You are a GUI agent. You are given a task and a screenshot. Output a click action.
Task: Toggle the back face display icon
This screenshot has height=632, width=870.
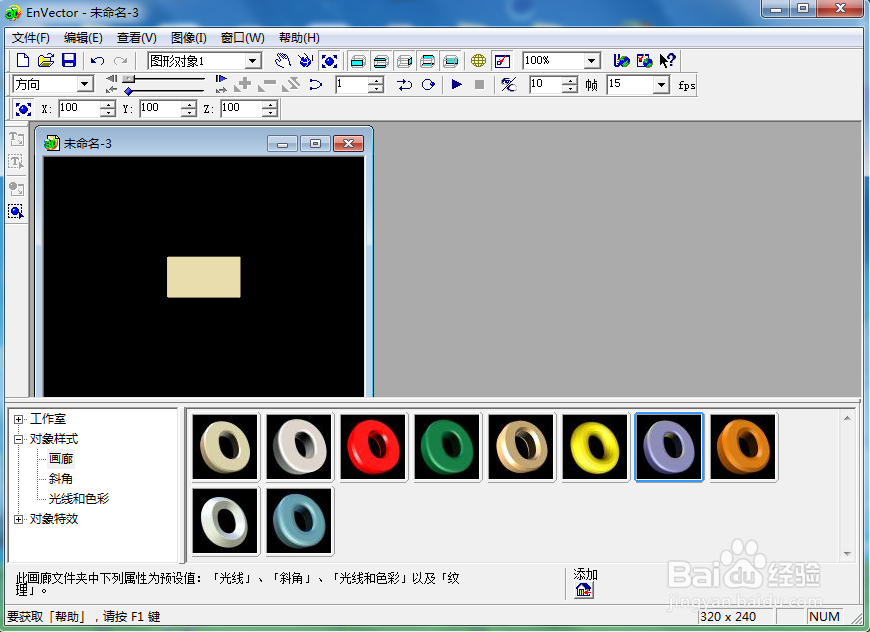[x=451, y=61]
